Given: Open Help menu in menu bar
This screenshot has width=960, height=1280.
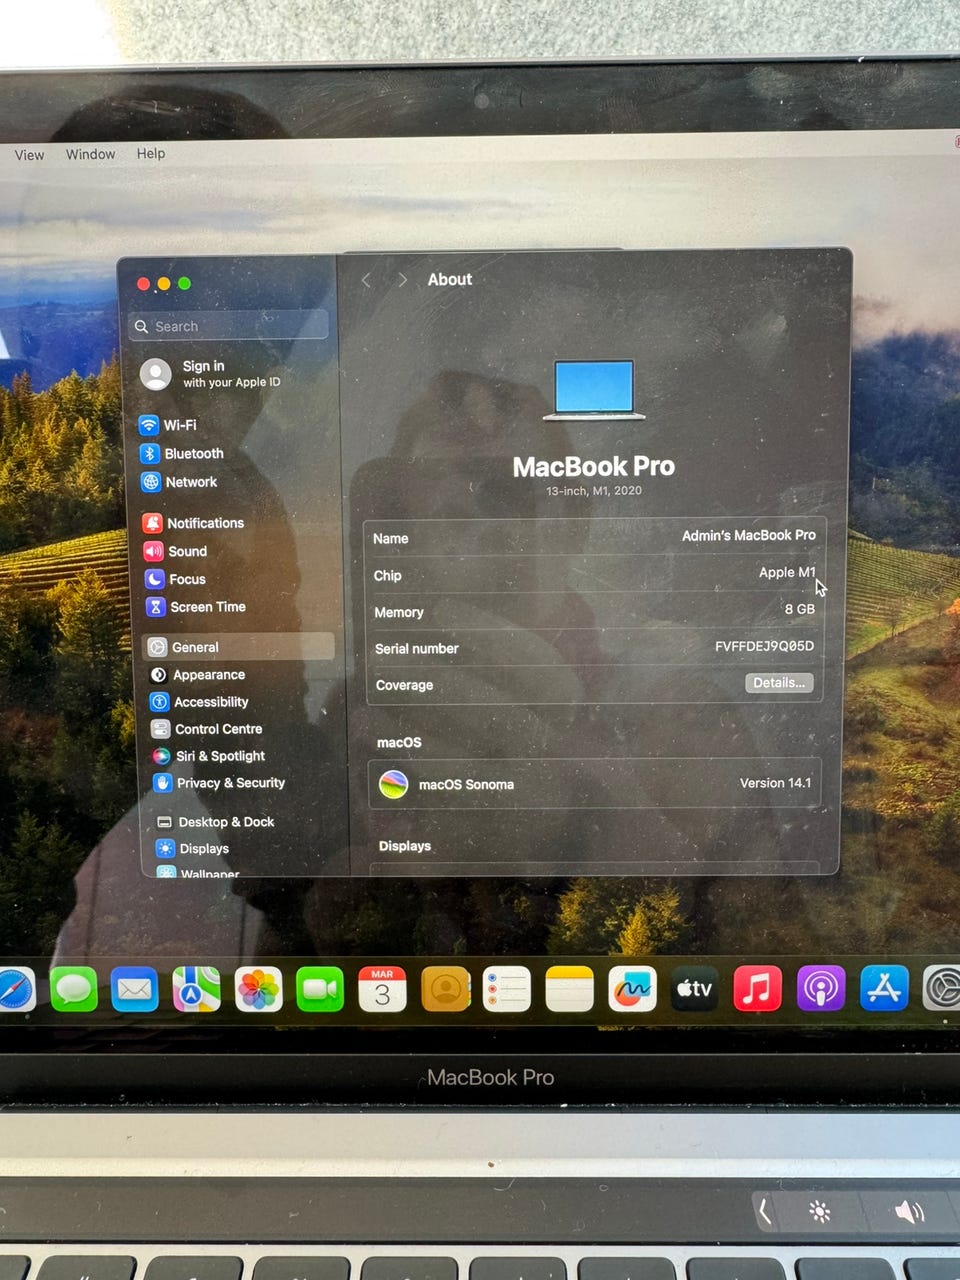Looking at the screenshot, I should 151,153.
